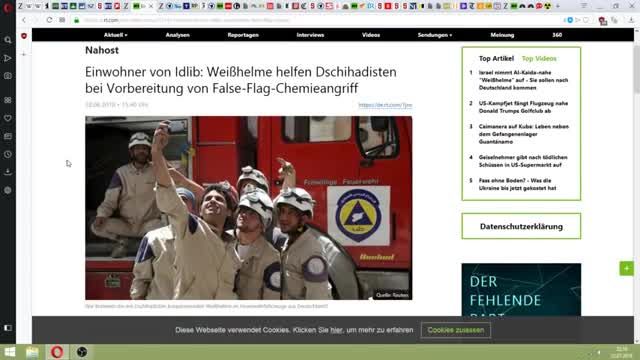The image size is (640, 360).
Task: Open Downloads arrow icon in sidebar
Action: tap(8, 172)
